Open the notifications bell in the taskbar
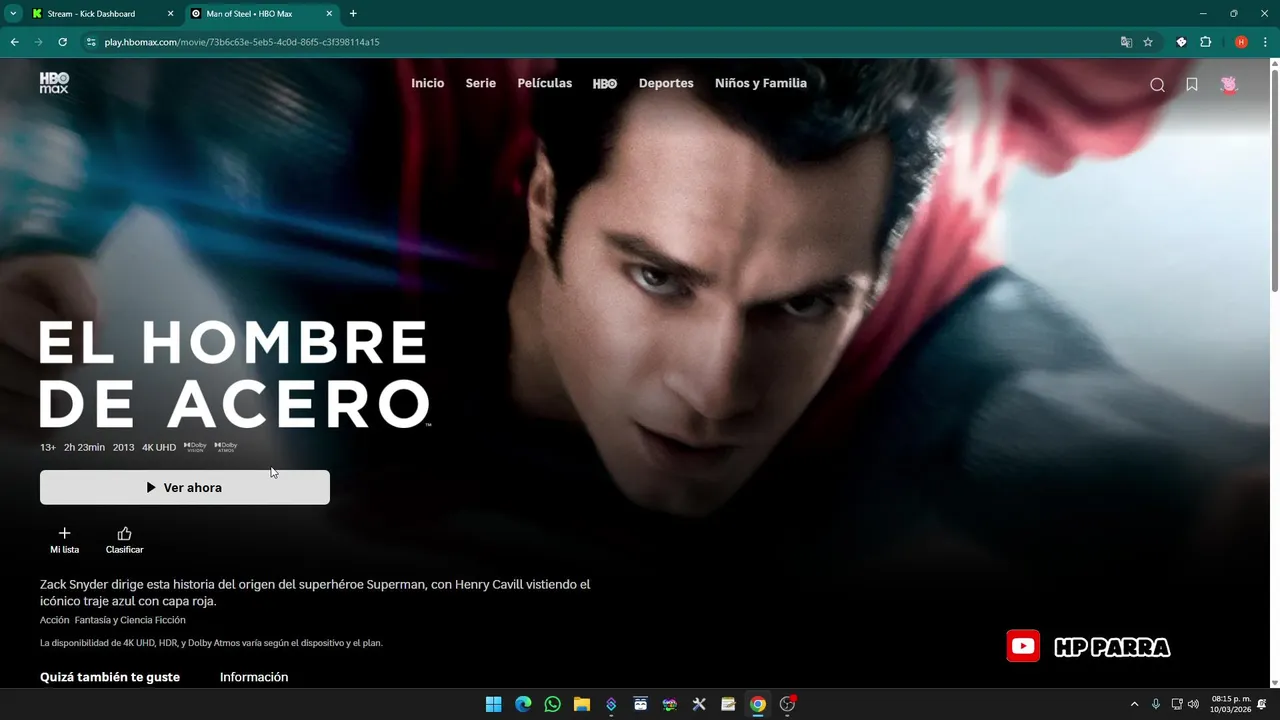The width and height of the screenshot is (1280, 720). [1262, 704]
